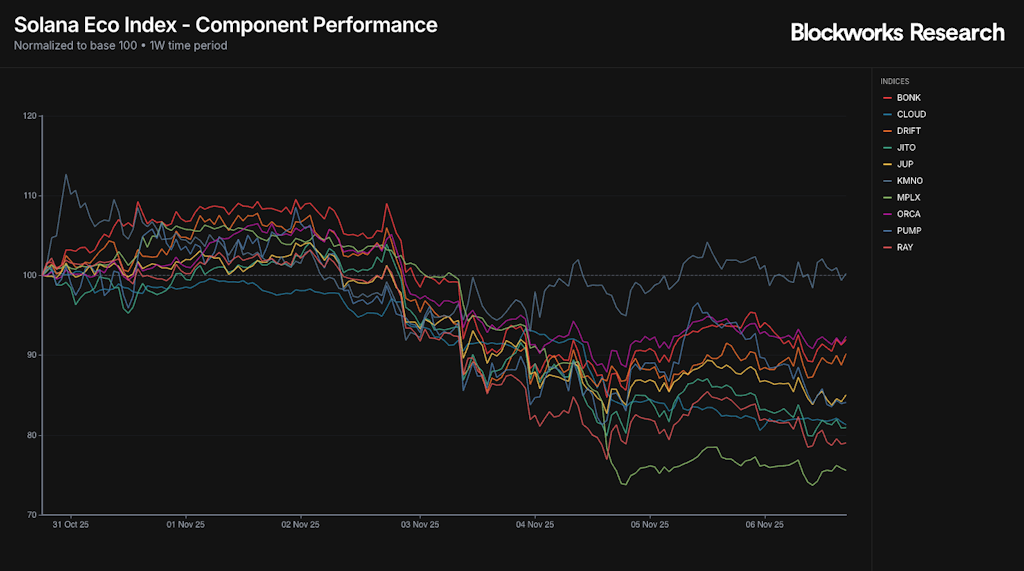Click the 06 Nov 25 x-axis date label
The width and height of the screenshot is (1024, 571).
click(x=764, y=524)
